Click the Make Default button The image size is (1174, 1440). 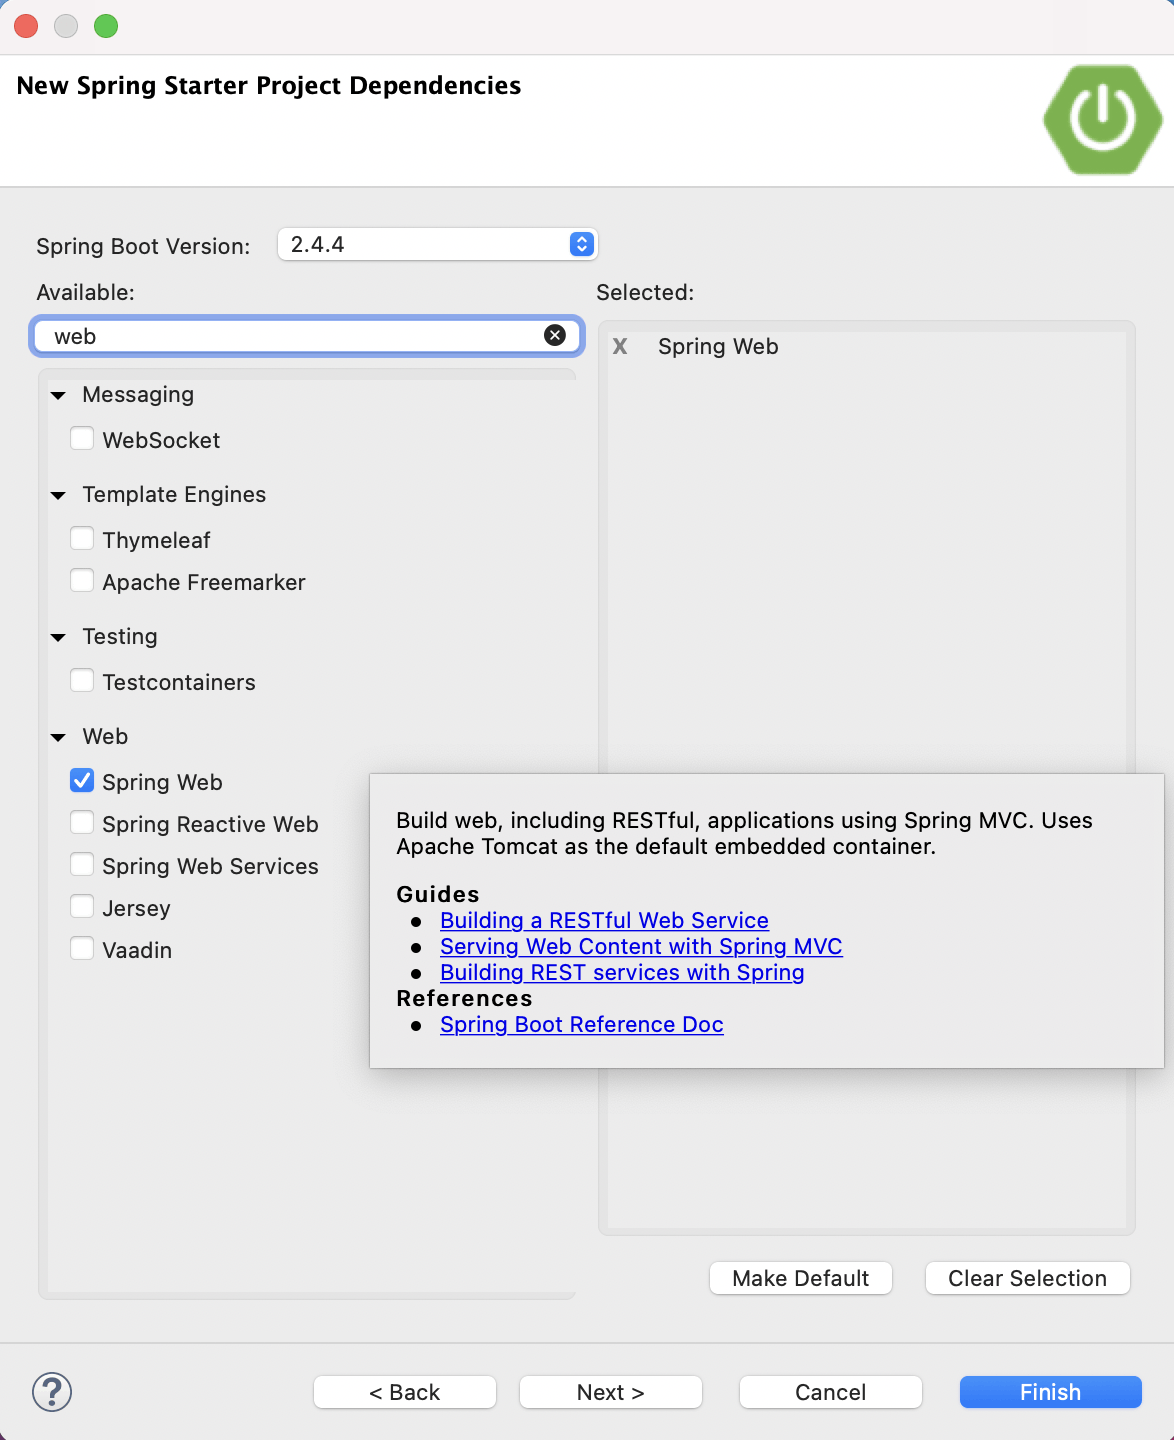coord(801,1278)
